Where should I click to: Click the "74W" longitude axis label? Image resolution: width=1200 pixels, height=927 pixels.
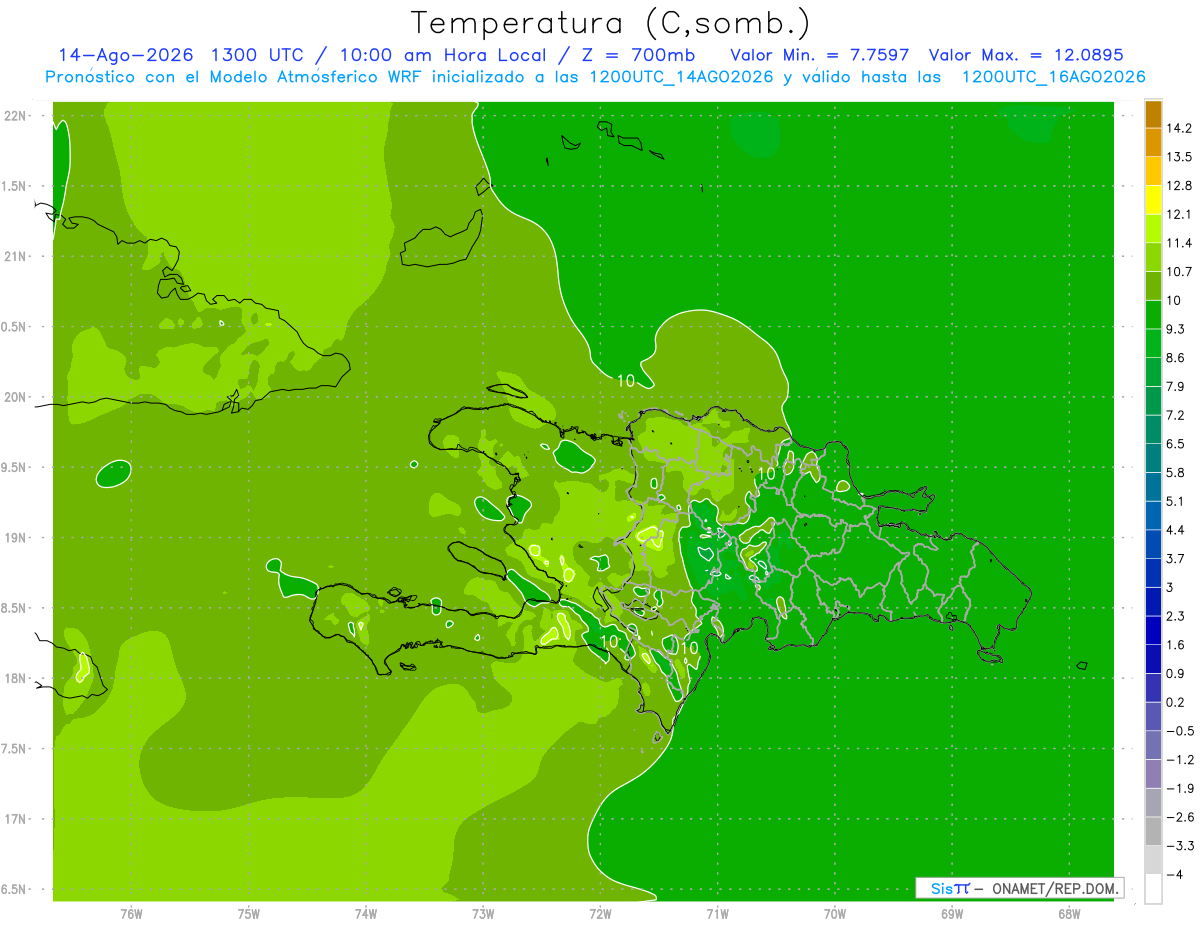[x=366, y=914]
